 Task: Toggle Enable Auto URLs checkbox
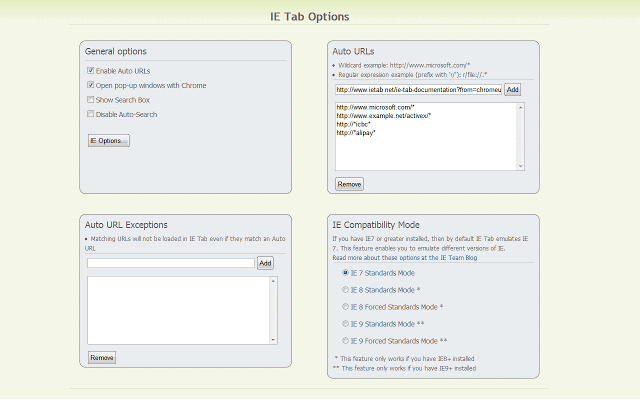pyautogui.click(x=91, y=71)
